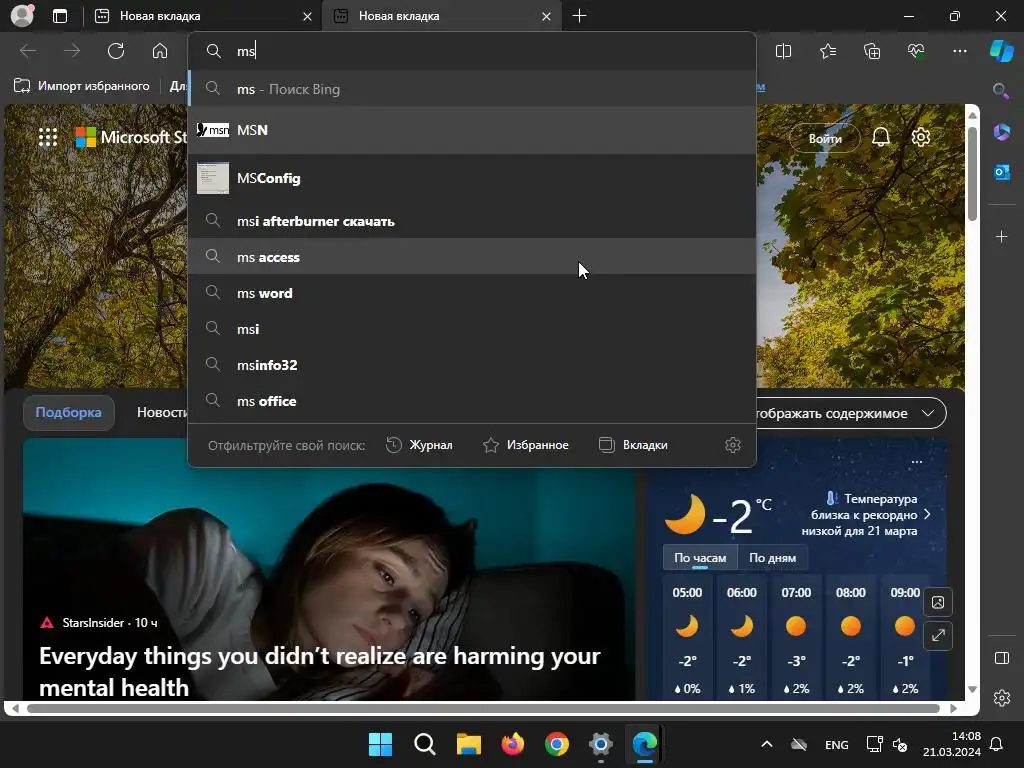Filter search by Журнал
1024x768 pixels.
tap(419, 445)
